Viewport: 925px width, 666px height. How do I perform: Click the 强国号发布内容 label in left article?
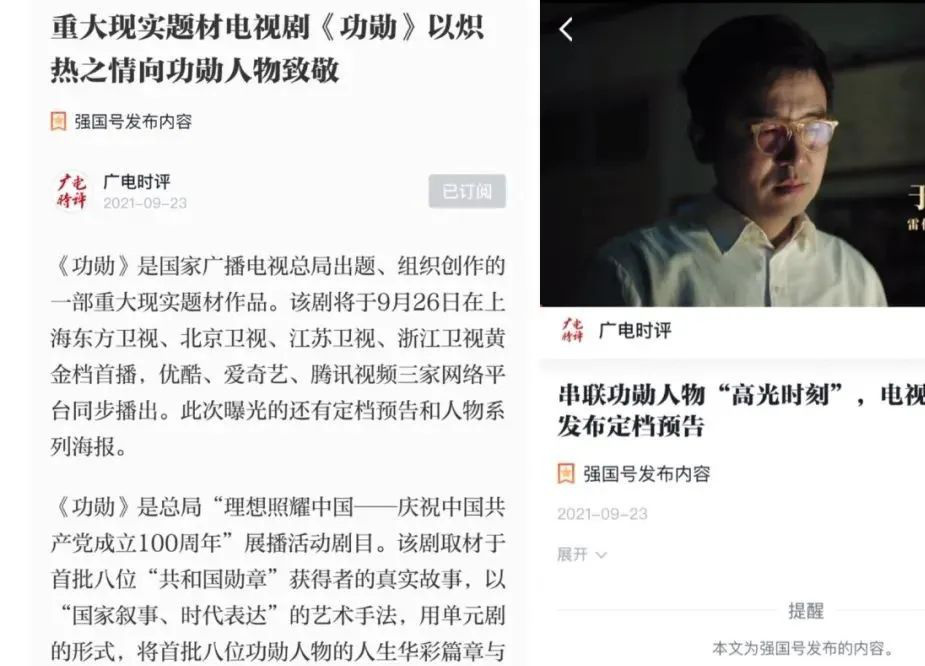[x=133, y=122]
